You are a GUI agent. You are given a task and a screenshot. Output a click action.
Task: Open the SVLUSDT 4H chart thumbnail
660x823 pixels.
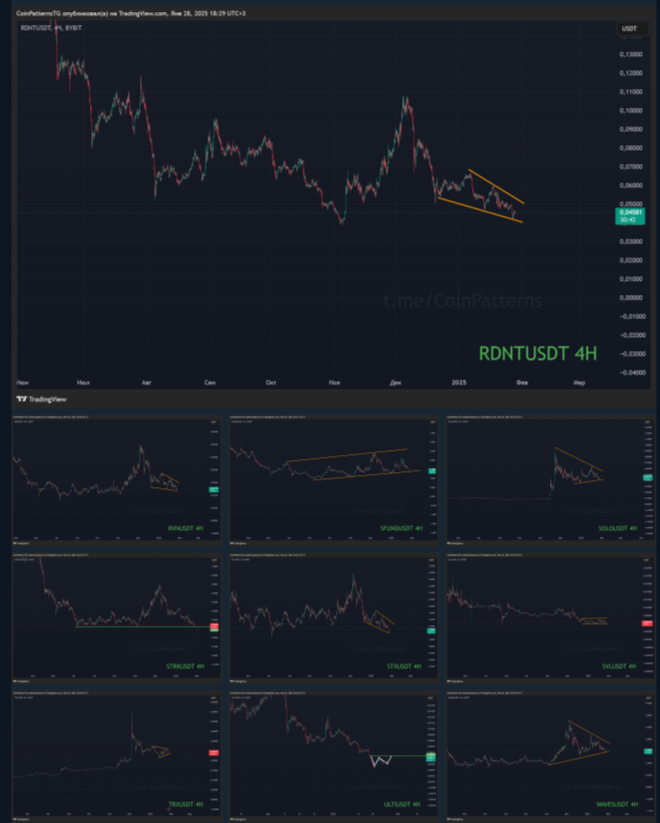click(x=551, y=618)
